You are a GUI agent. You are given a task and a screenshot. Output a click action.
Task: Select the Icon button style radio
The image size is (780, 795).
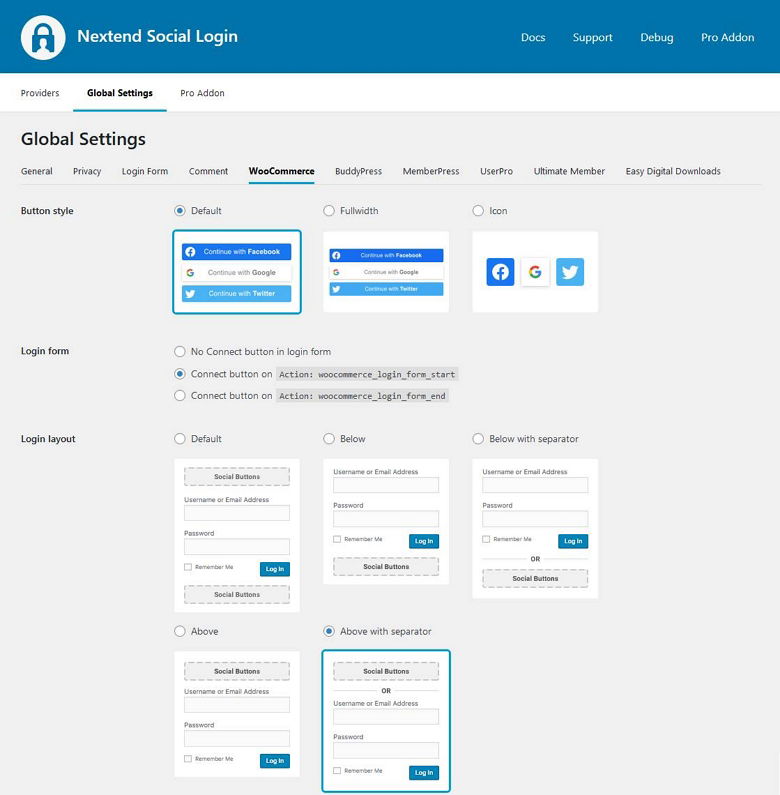point(478,211)
